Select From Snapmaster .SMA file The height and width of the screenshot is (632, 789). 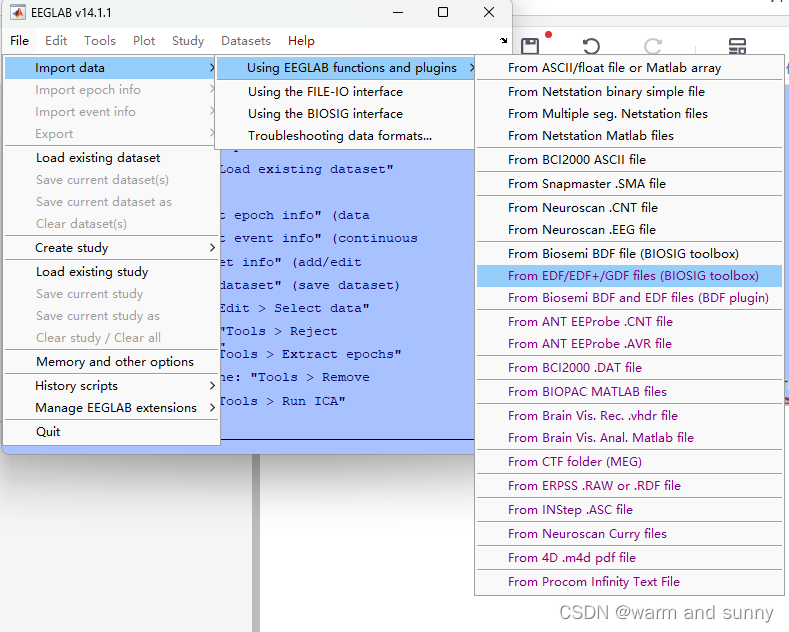pos(629,184)
